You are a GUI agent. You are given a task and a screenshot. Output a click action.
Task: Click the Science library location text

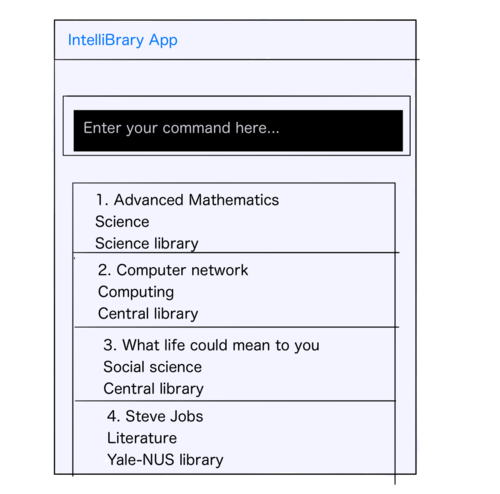147,244
